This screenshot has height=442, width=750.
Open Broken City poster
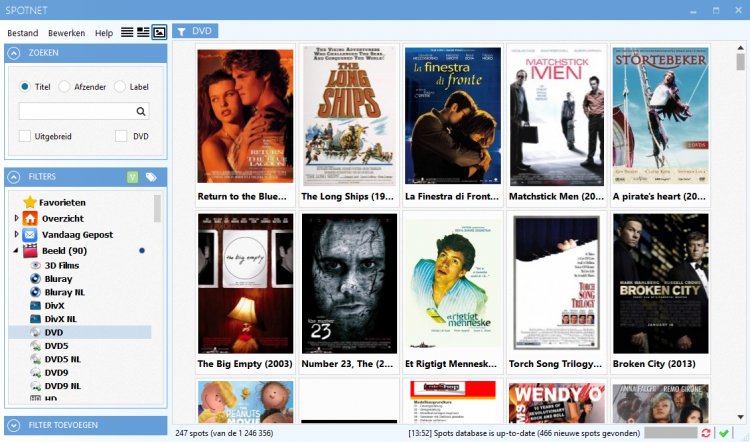661,283
